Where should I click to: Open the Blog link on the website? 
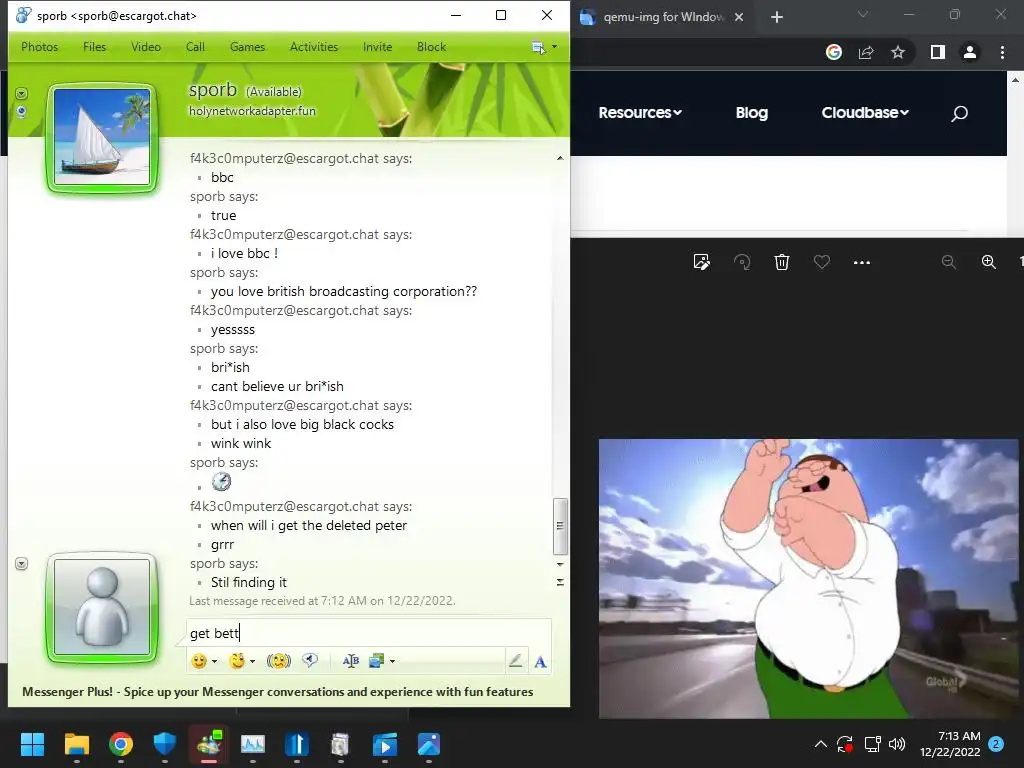coord(752,112)
